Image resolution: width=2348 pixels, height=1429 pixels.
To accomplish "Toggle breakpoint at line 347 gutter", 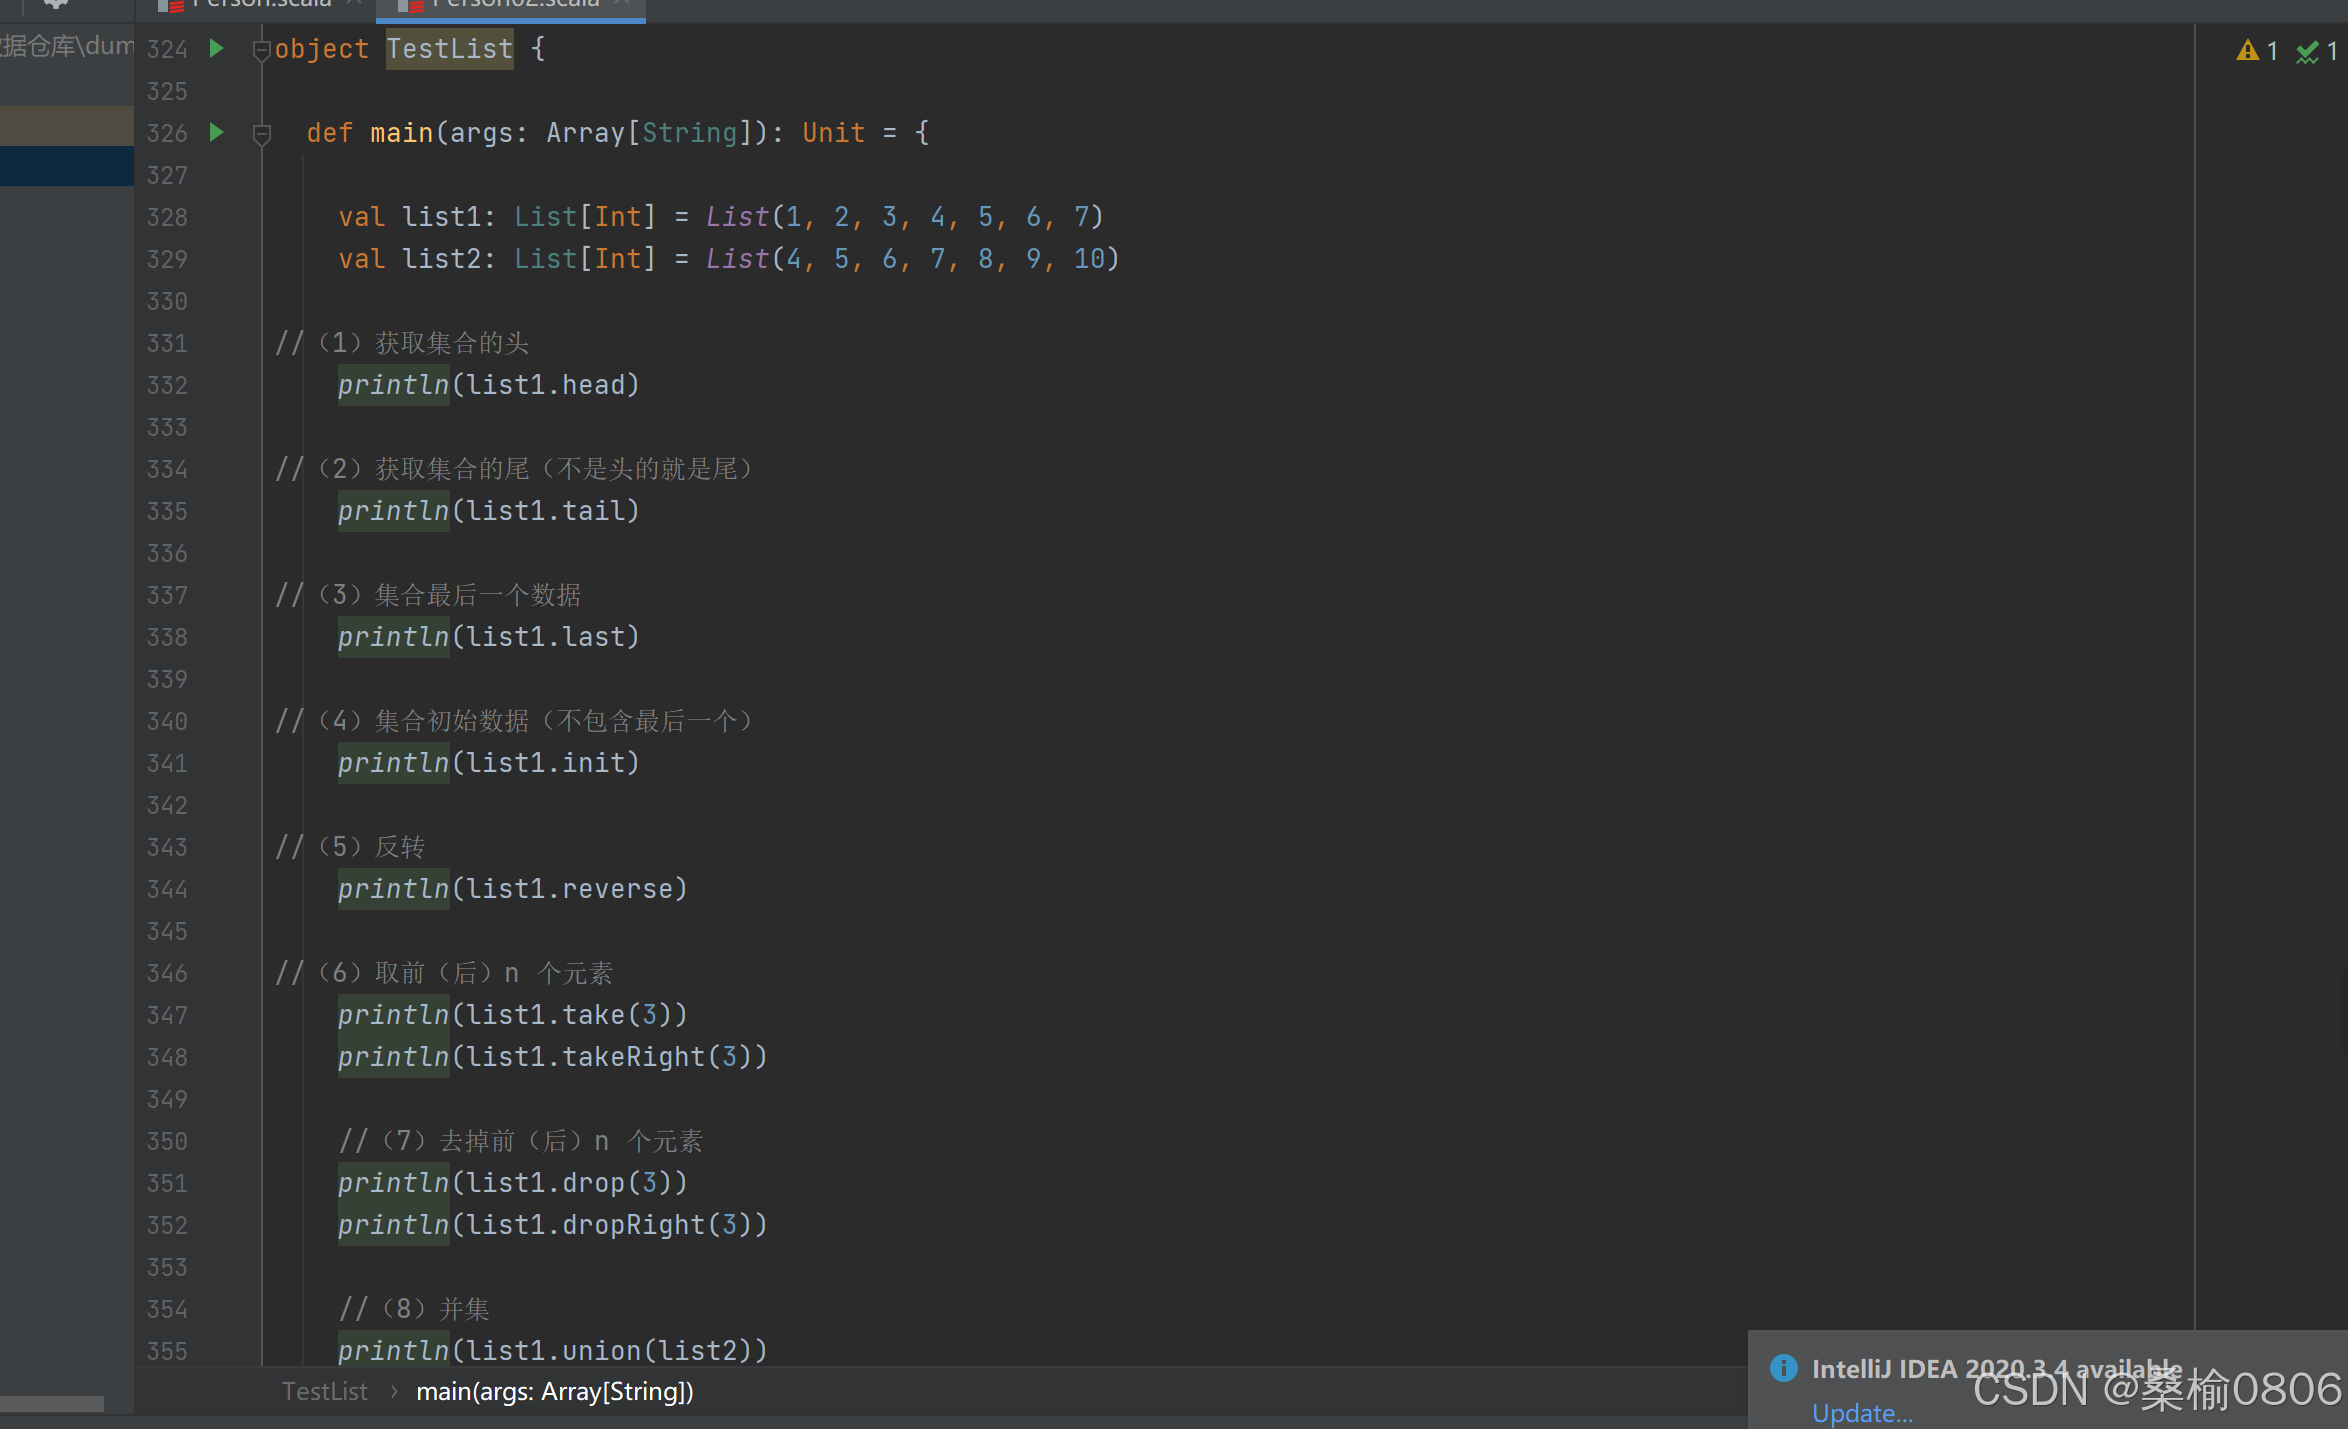I will [216, 1015].
